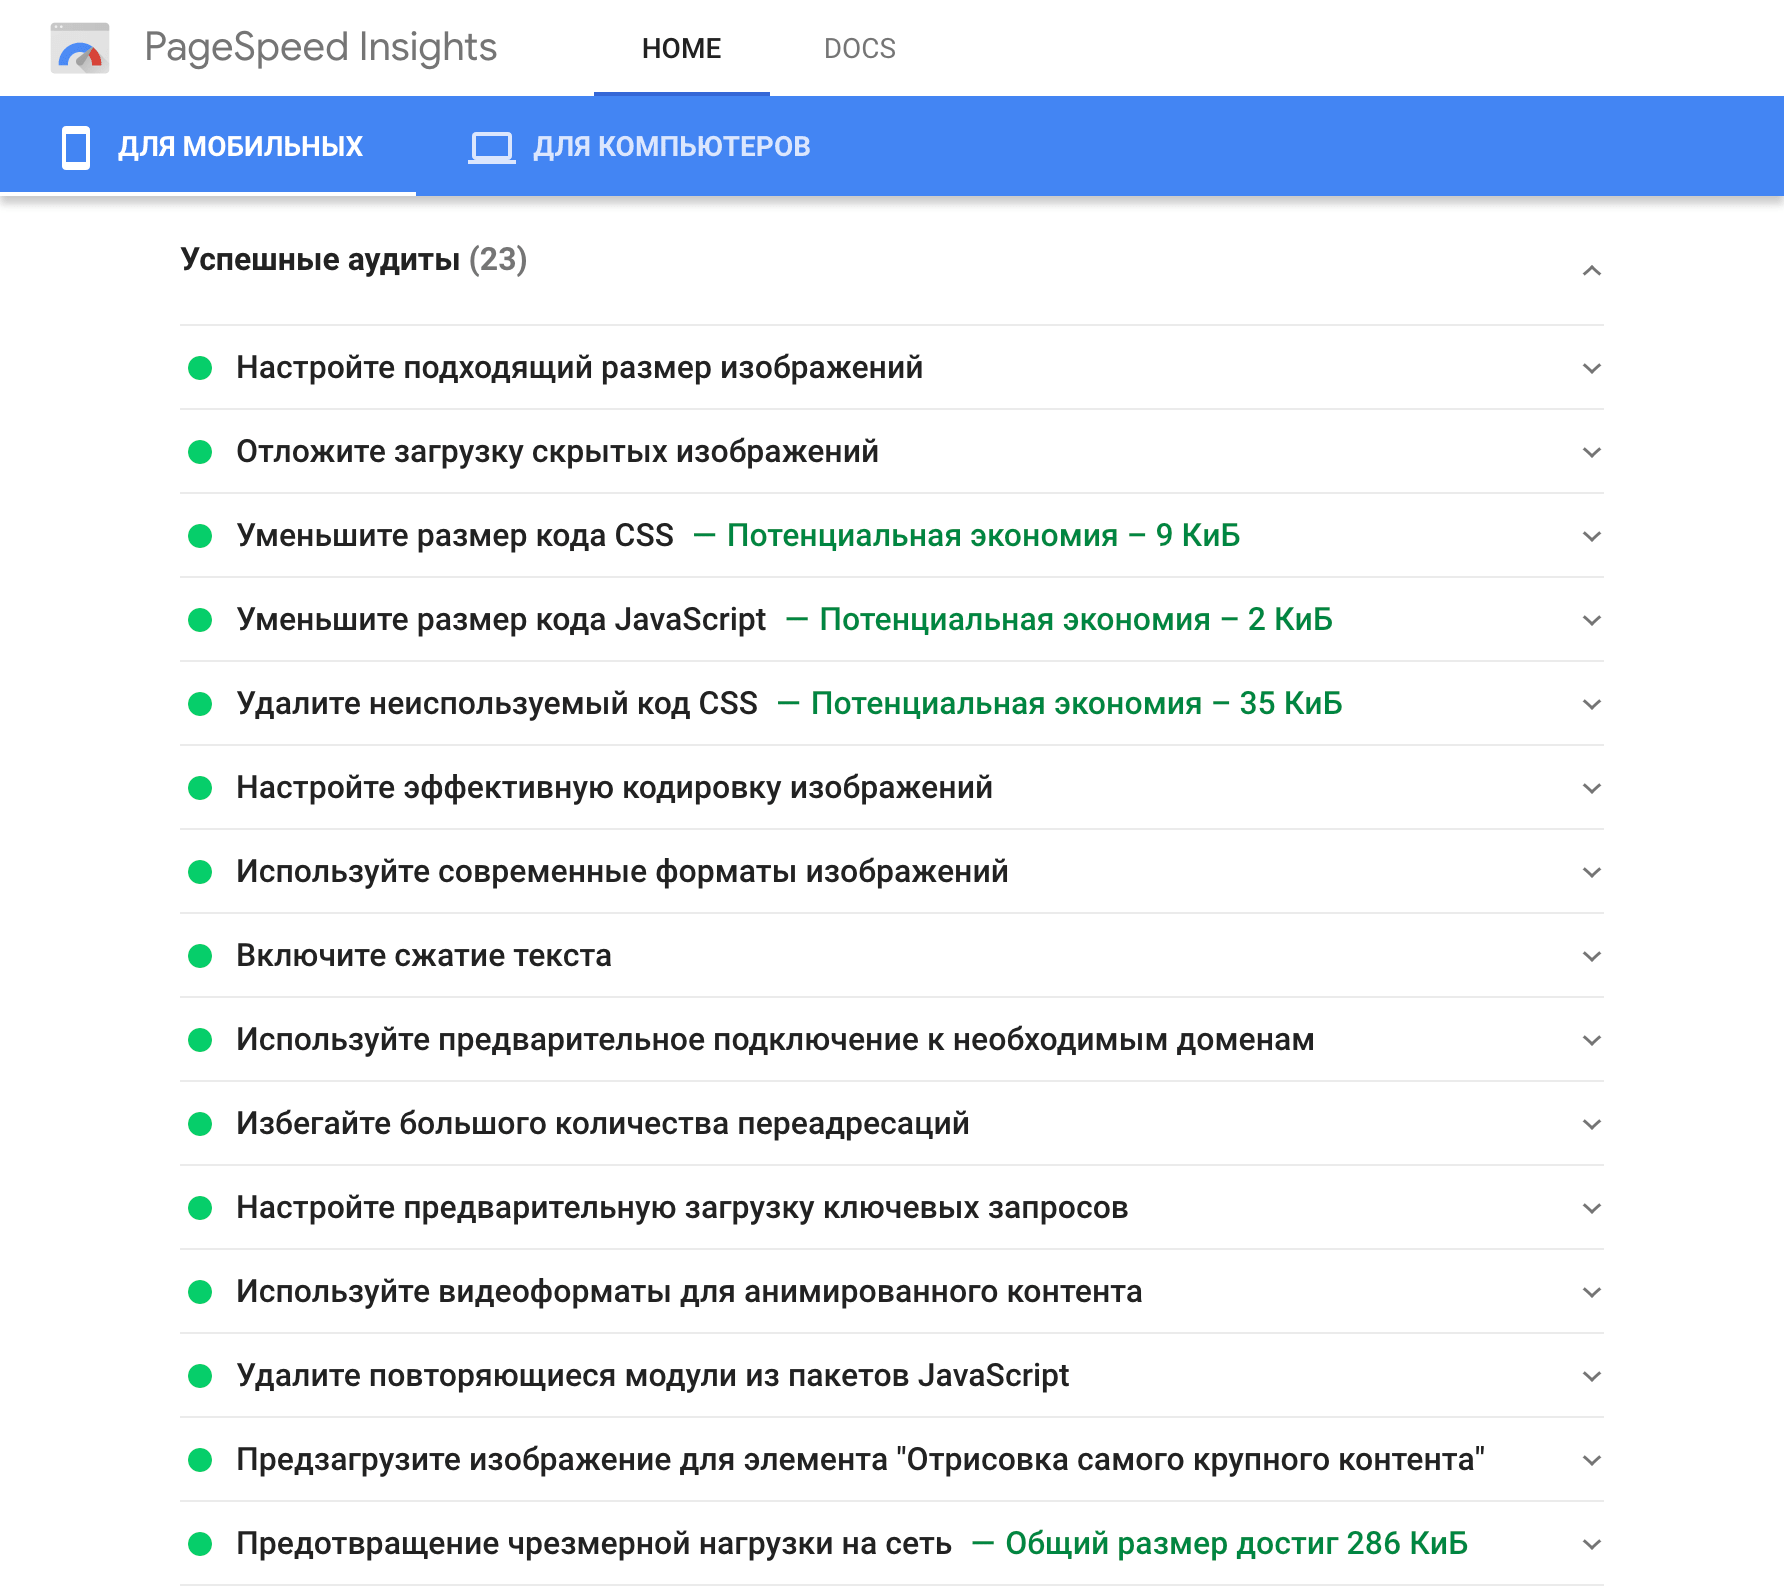Click green dot beside Предотвращение чрезмерной нагрузки
Viewport: 1784px width, 1592px height.
click(x=200, y=1544)
